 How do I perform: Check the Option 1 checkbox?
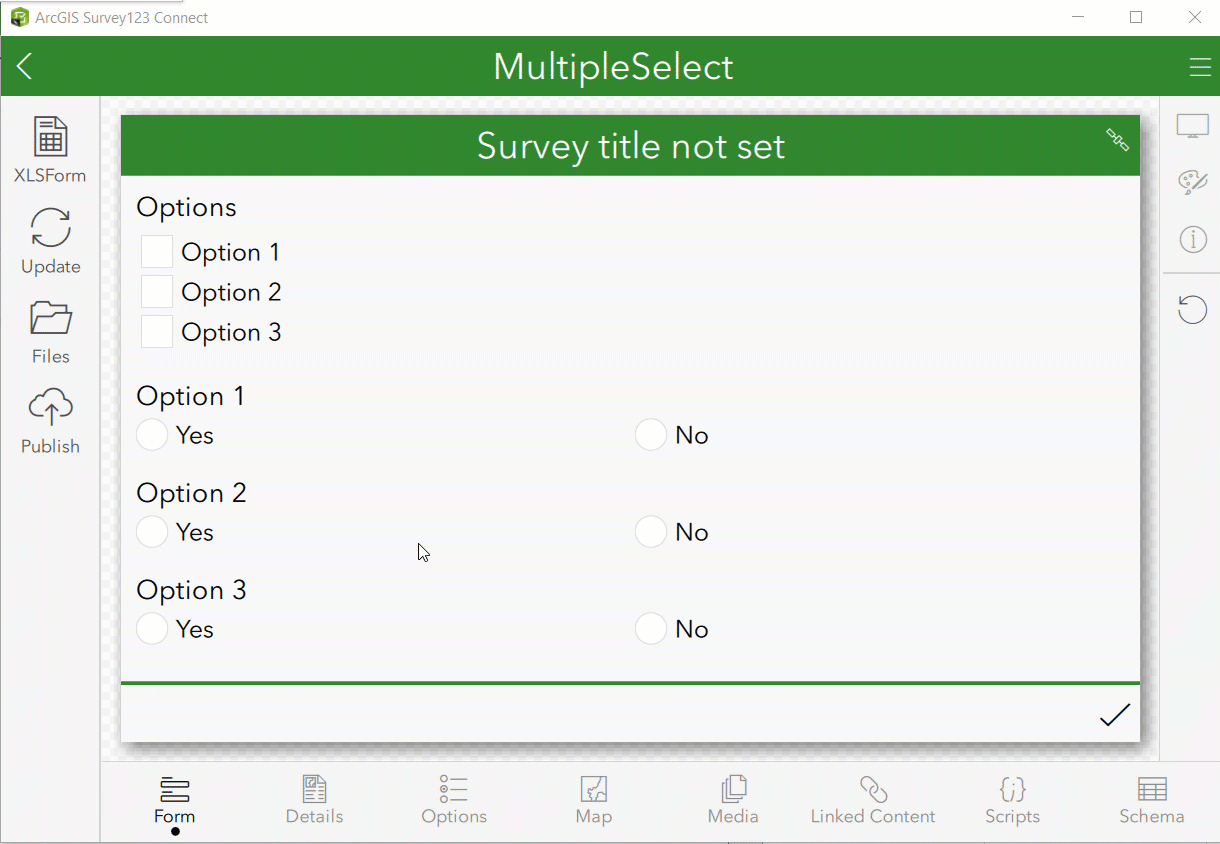(156, 251)
